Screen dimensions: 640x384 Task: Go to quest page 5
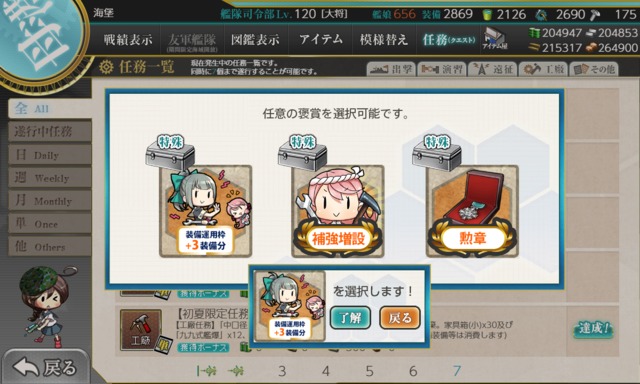click(x=369, y=371)
